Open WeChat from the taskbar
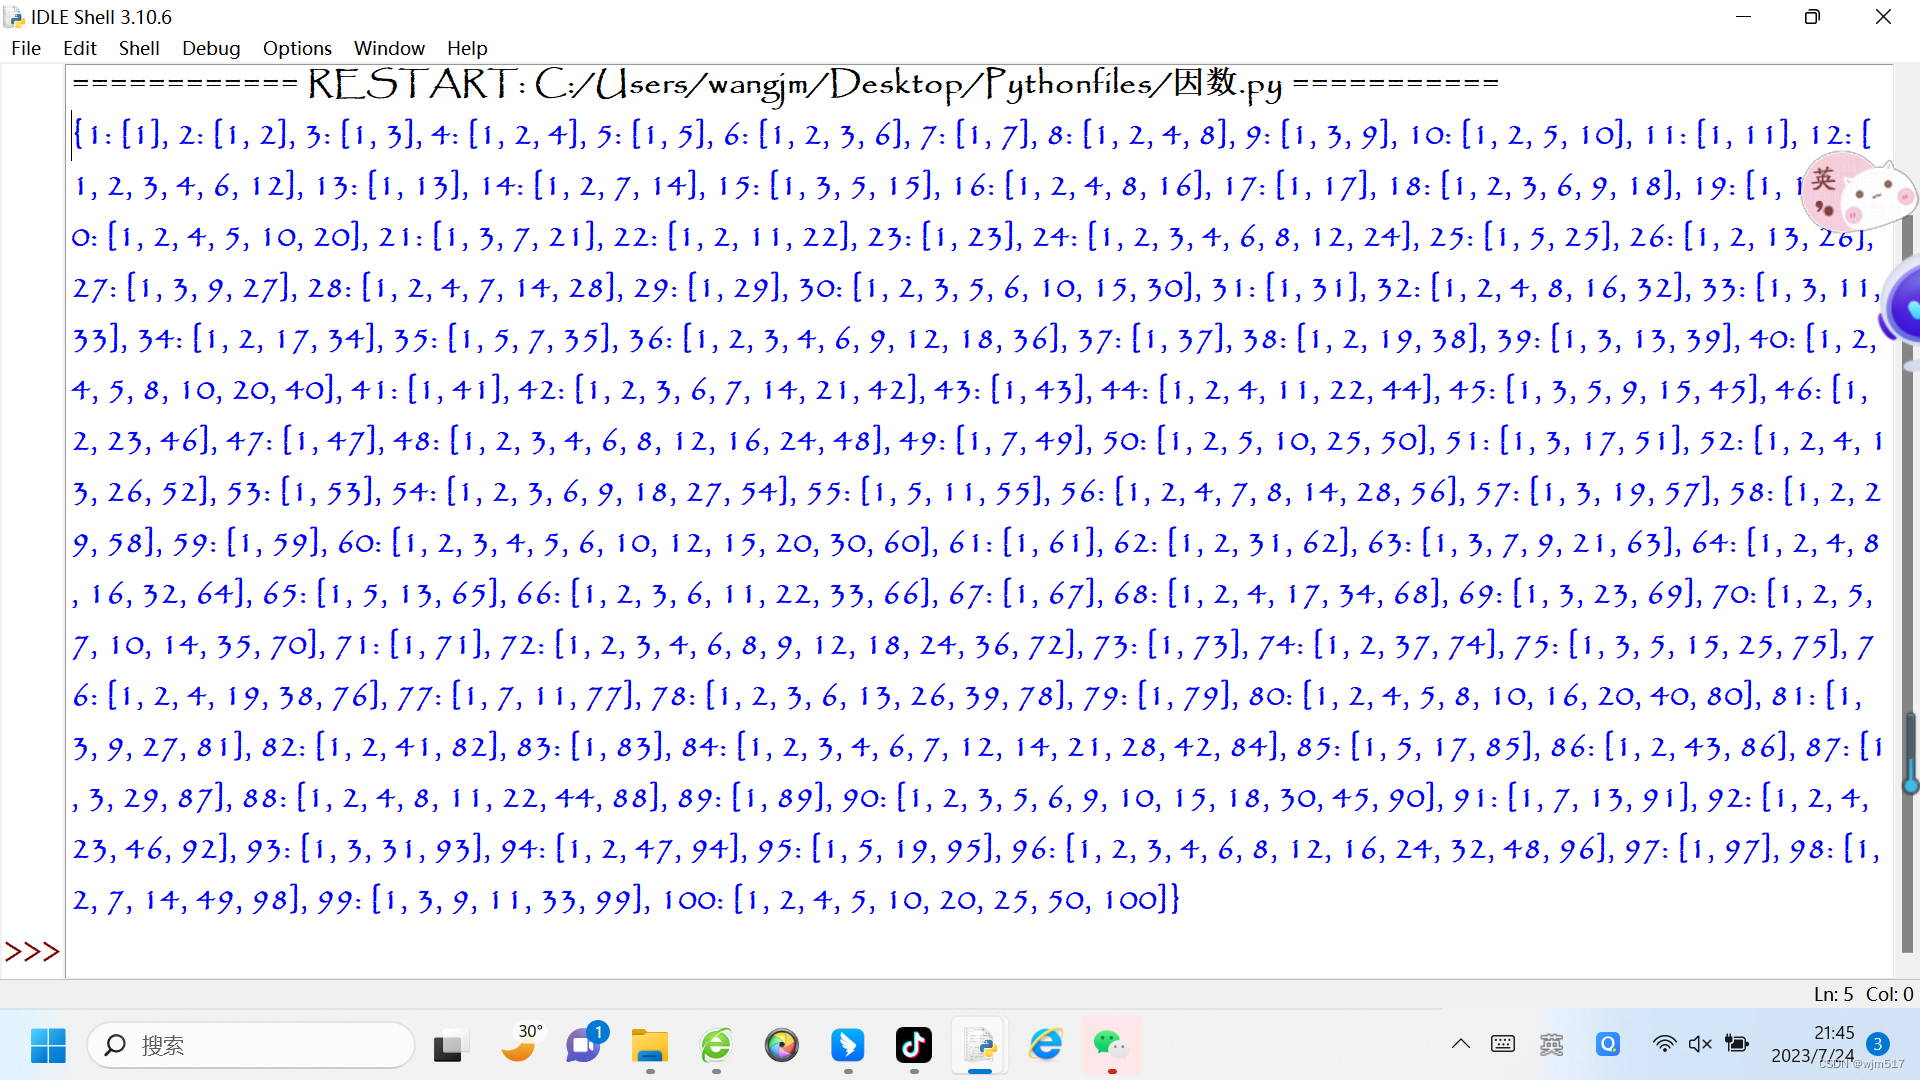This screenshot has height=1080, width=1920. [x=1111, y=1045]
